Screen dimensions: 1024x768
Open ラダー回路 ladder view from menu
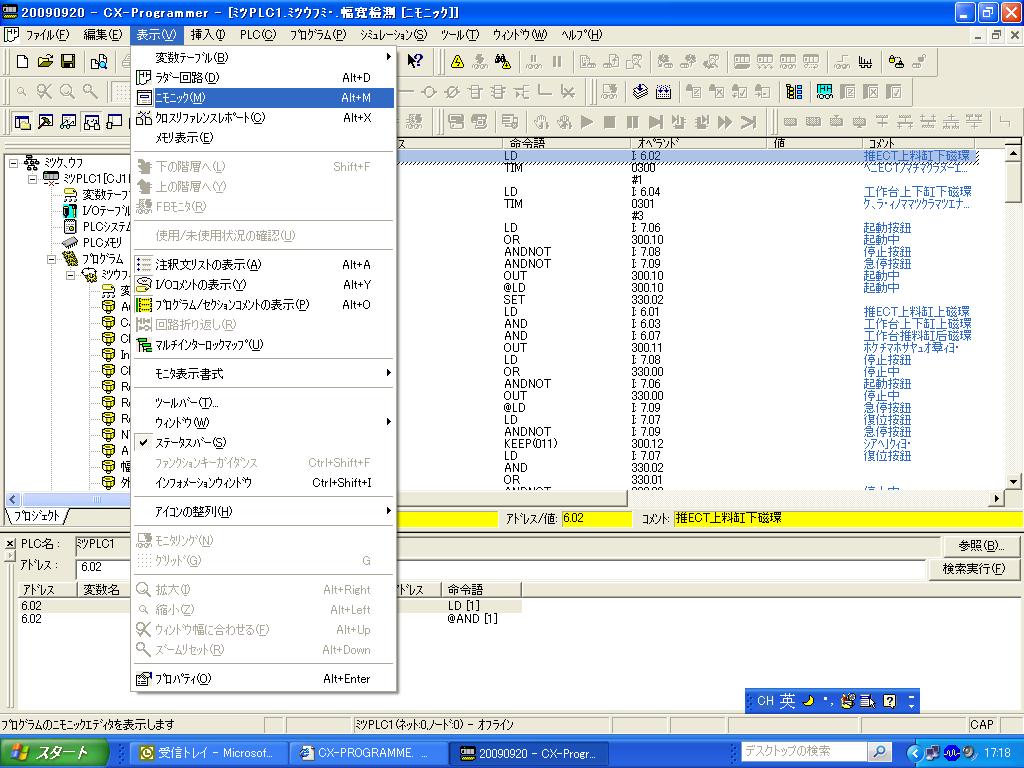(187, 78)
